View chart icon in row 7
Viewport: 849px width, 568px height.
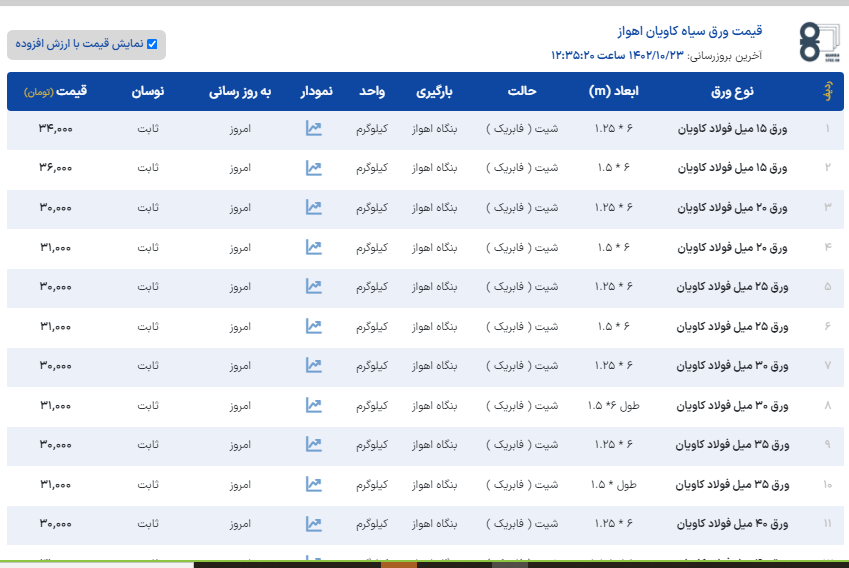coord(313,366)
